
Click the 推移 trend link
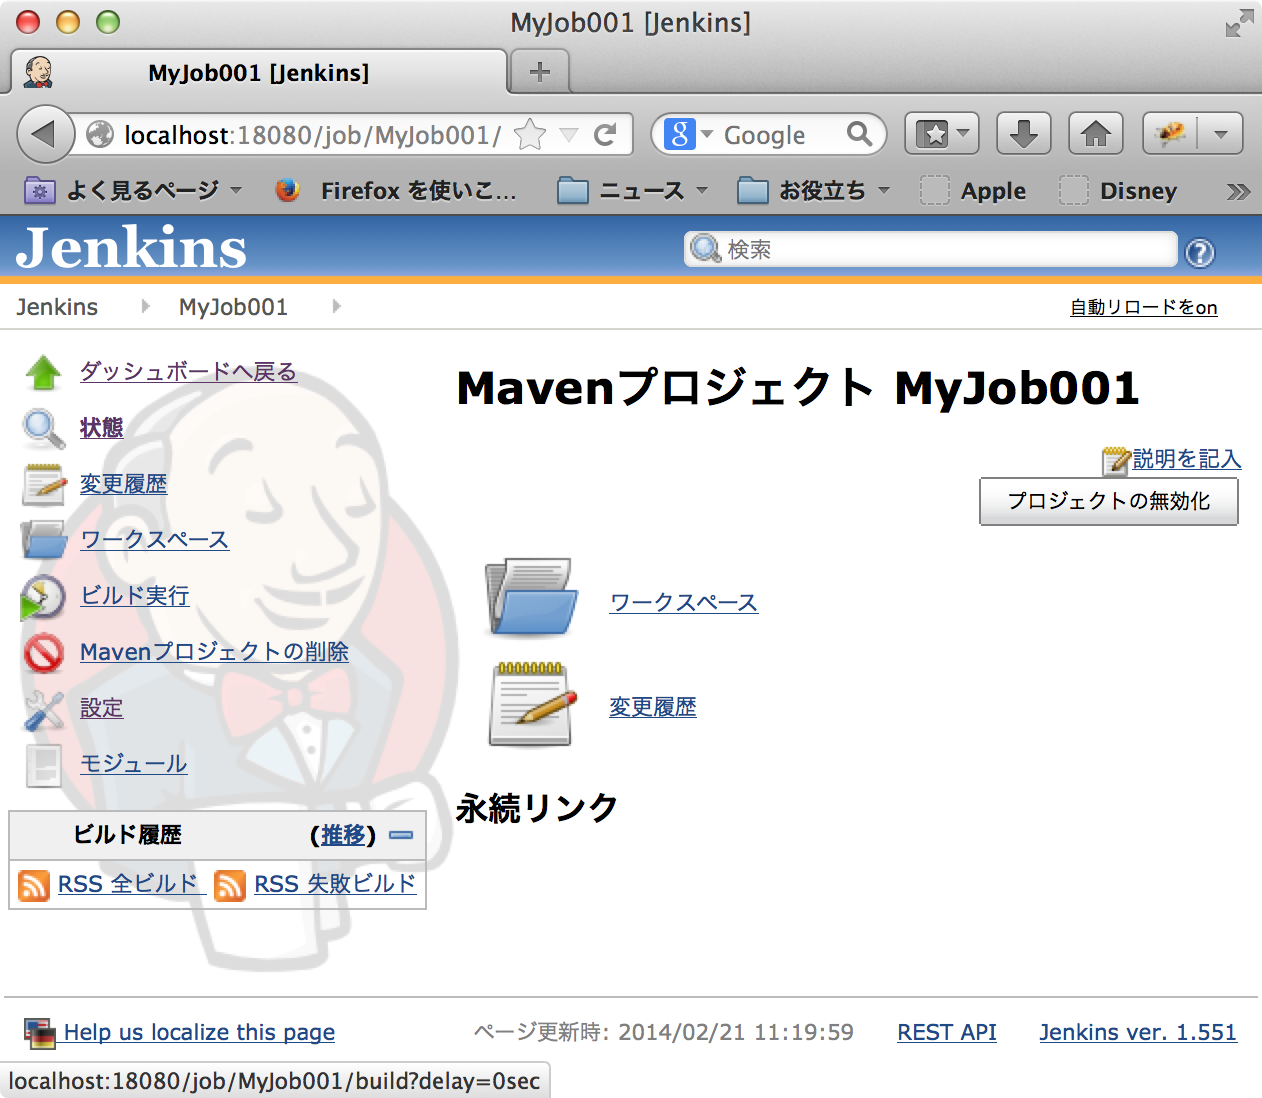point(343,835)
